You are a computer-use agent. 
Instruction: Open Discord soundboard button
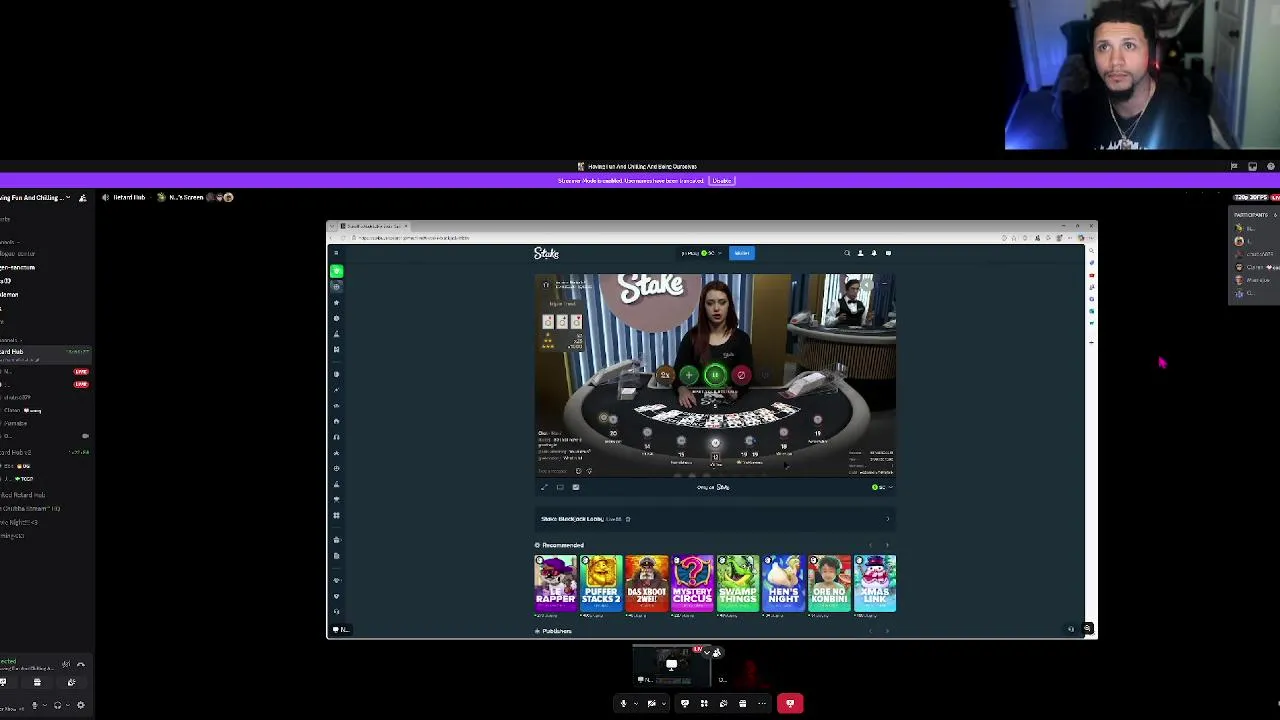tap(723, 703)
